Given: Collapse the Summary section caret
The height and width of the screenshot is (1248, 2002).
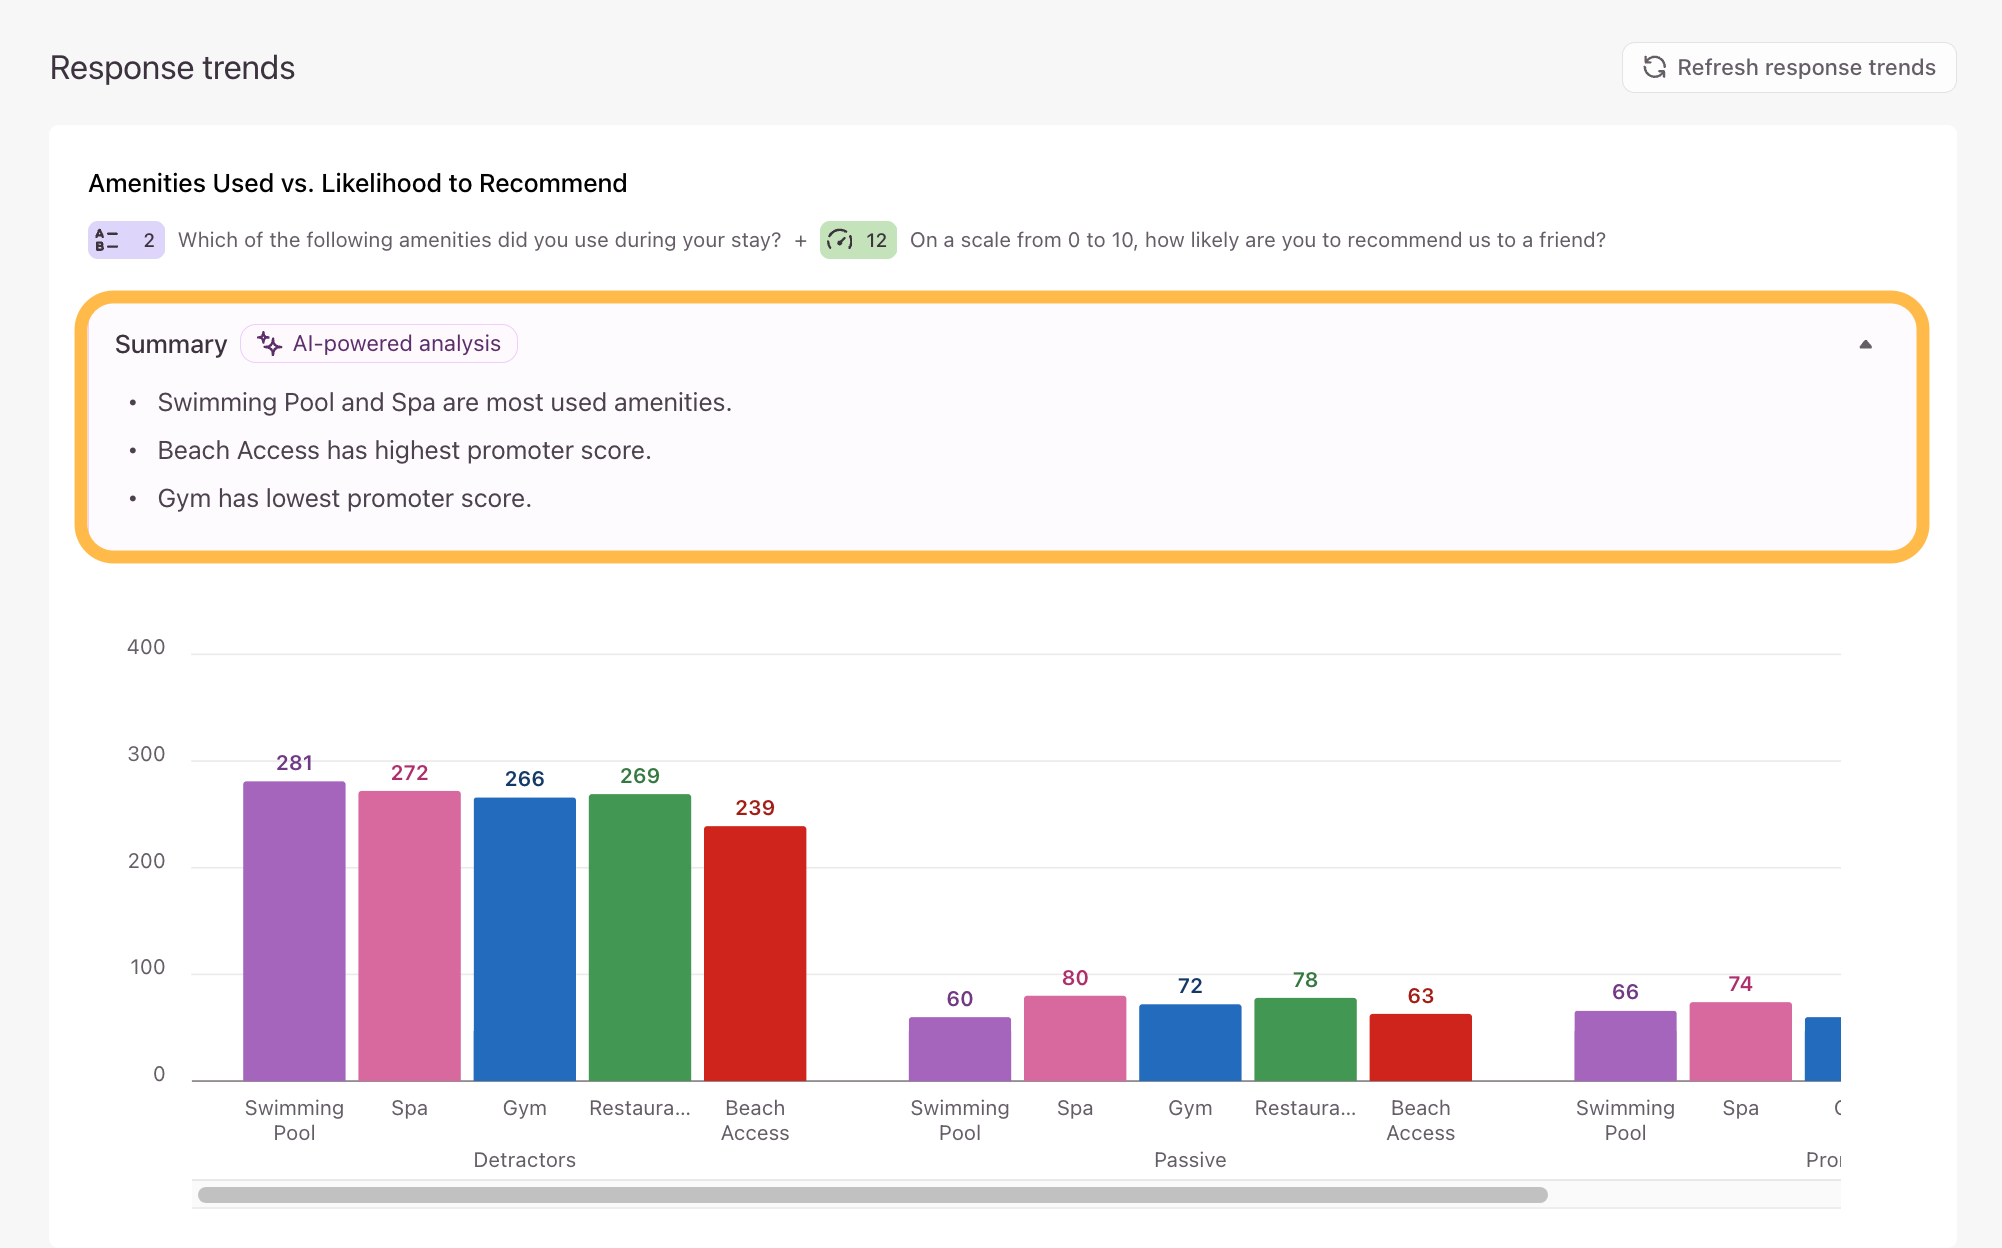Looking at the screenshot, I should coord(1865,344).
